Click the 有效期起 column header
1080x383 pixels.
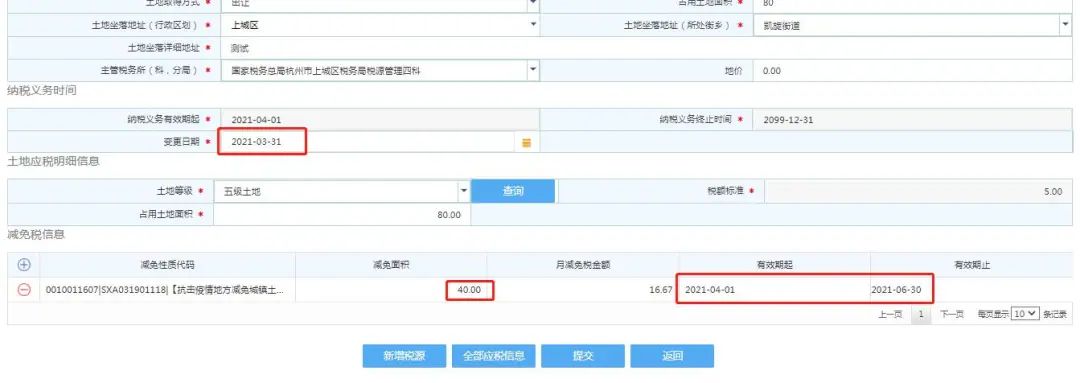[x=775, y=265]
